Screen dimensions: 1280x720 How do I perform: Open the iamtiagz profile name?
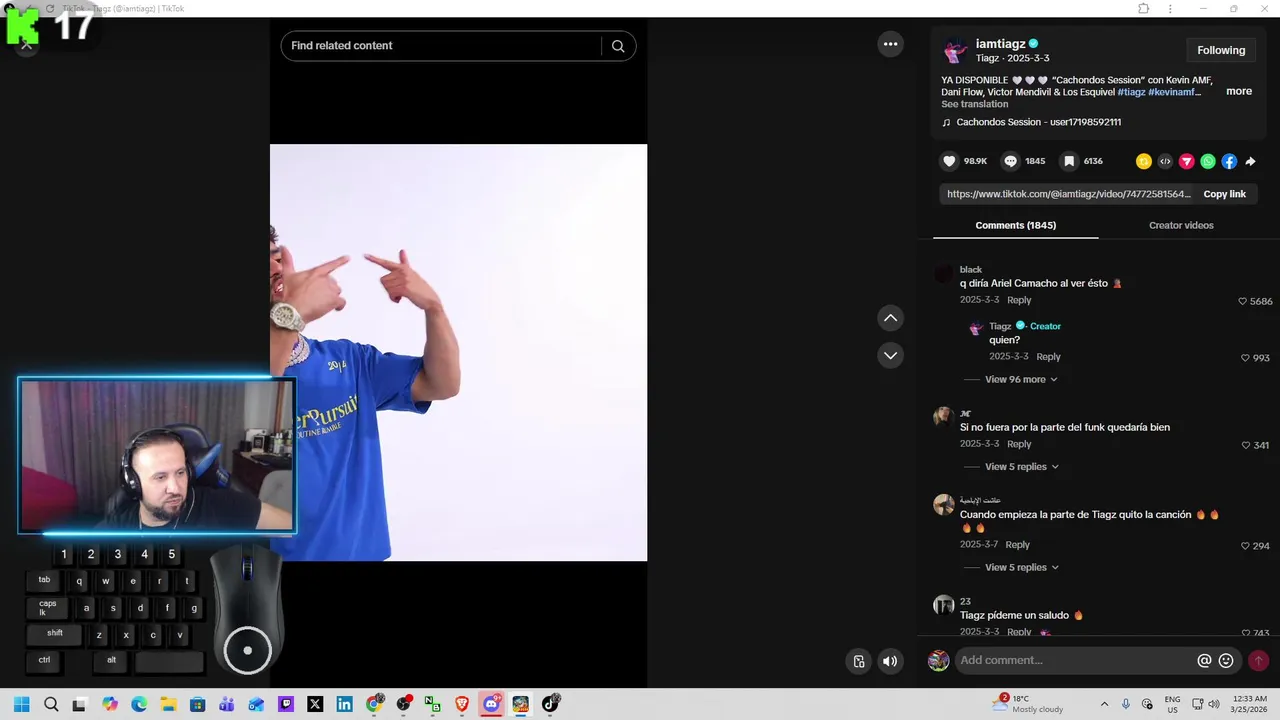(1001, 44)
